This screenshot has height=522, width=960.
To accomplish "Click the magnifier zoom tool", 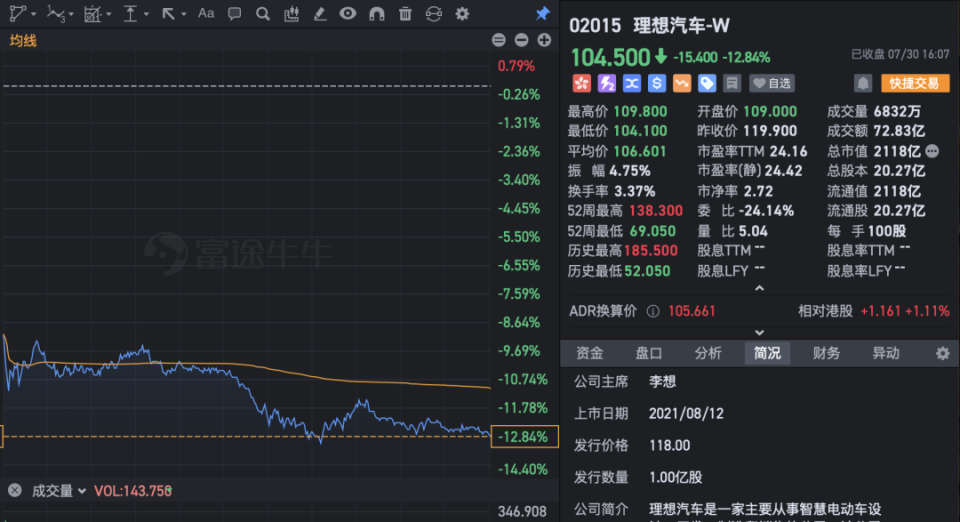I will 263,13.
